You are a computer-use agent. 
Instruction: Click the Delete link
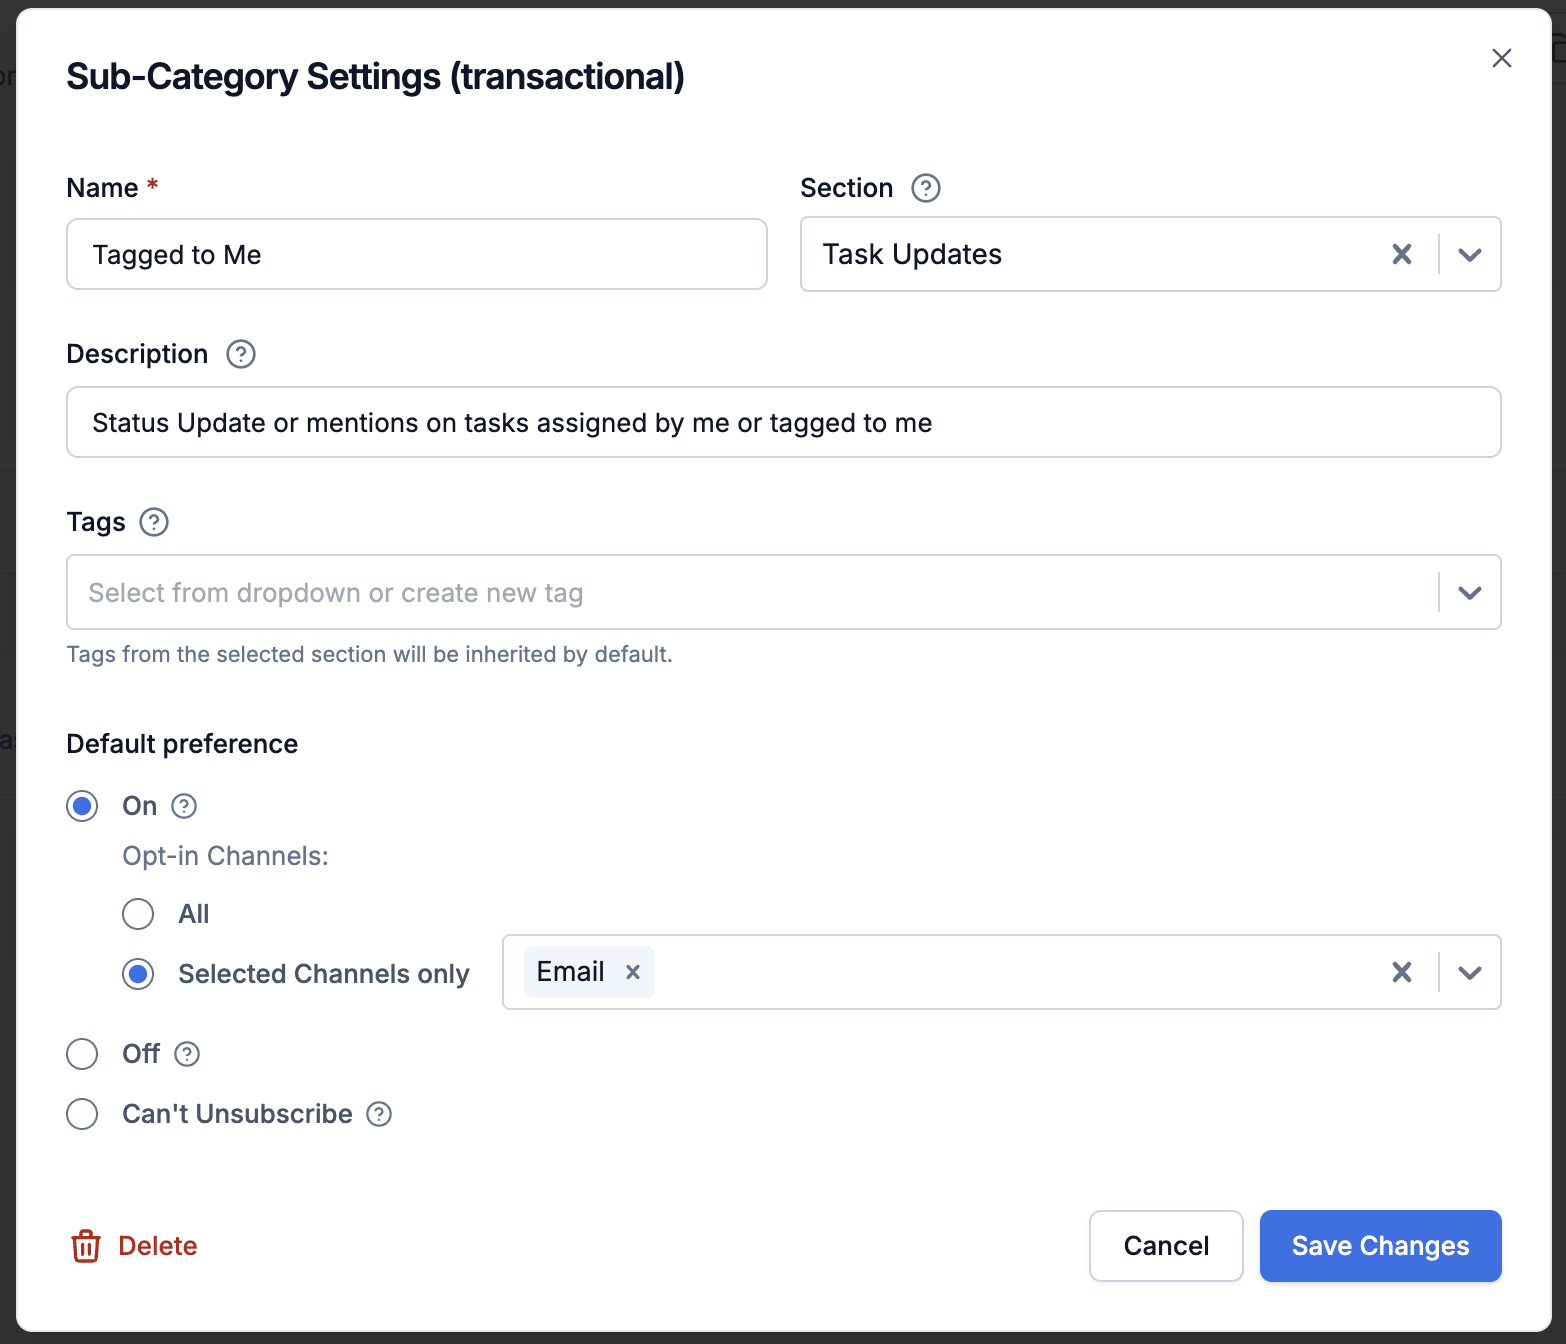(157, 1246)
